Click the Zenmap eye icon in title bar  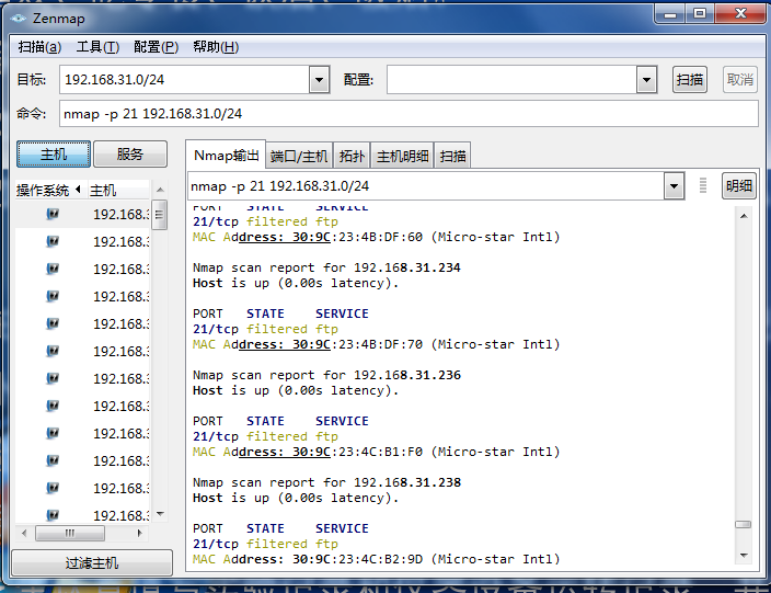[19, 19]
